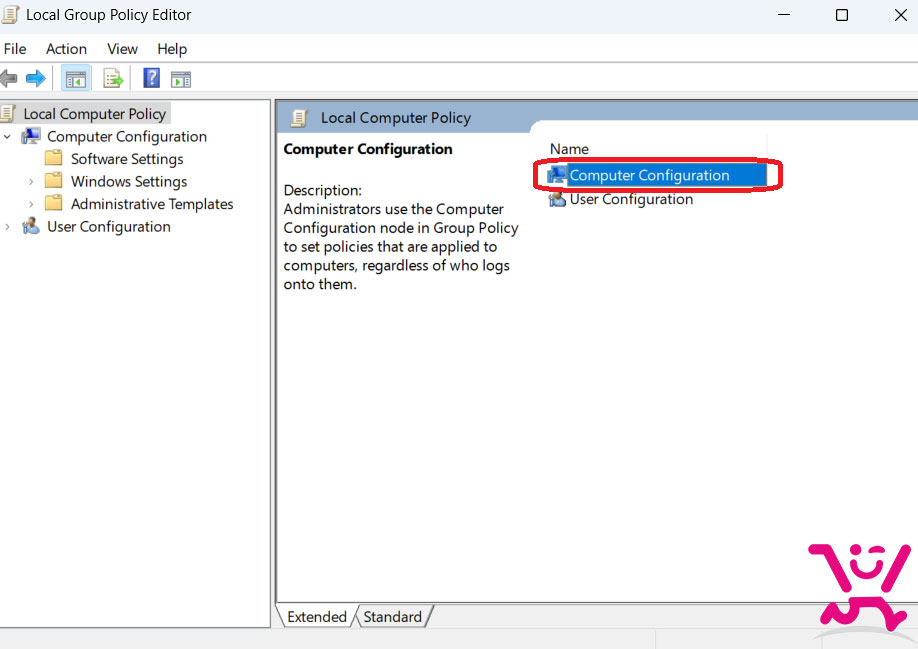Click the Local Computer Policy scroll icon in tree
Viewport: 918px width, 649px height.
(8, 114)
